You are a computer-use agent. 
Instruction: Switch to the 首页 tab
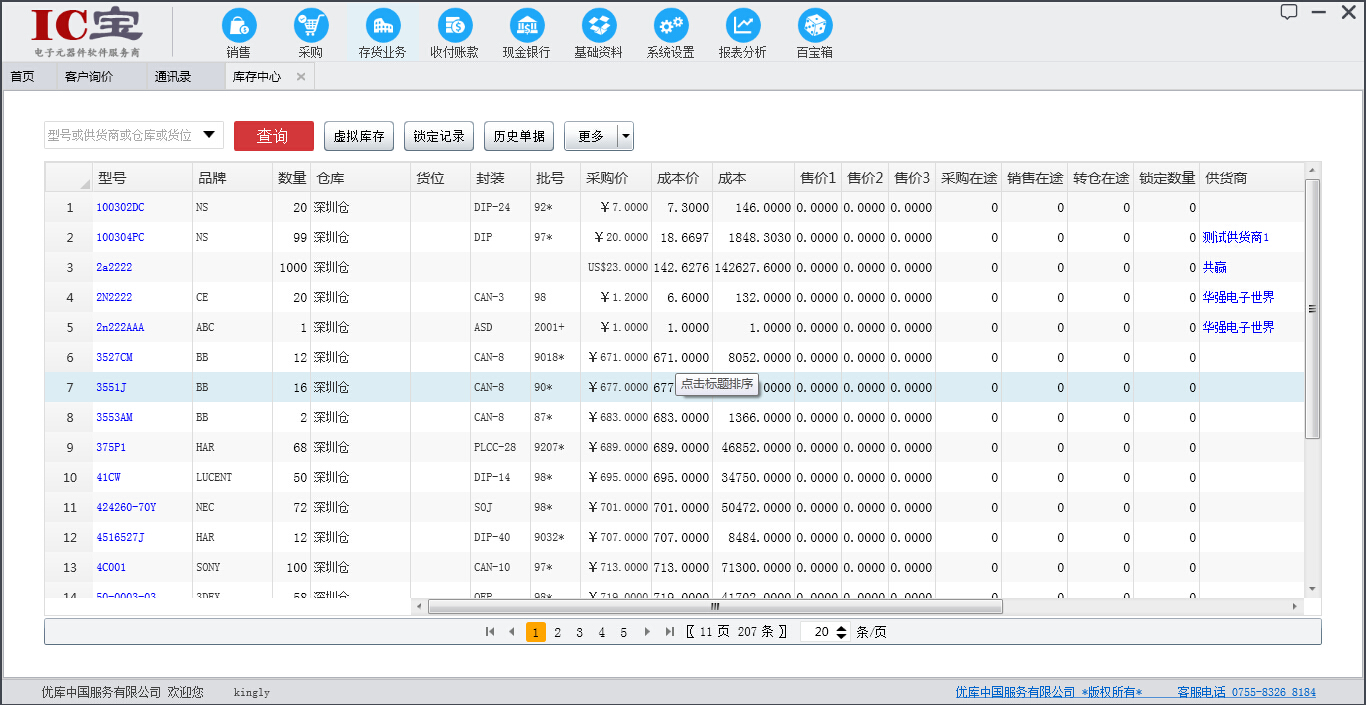pyautogui.click(x=23, y=76)
